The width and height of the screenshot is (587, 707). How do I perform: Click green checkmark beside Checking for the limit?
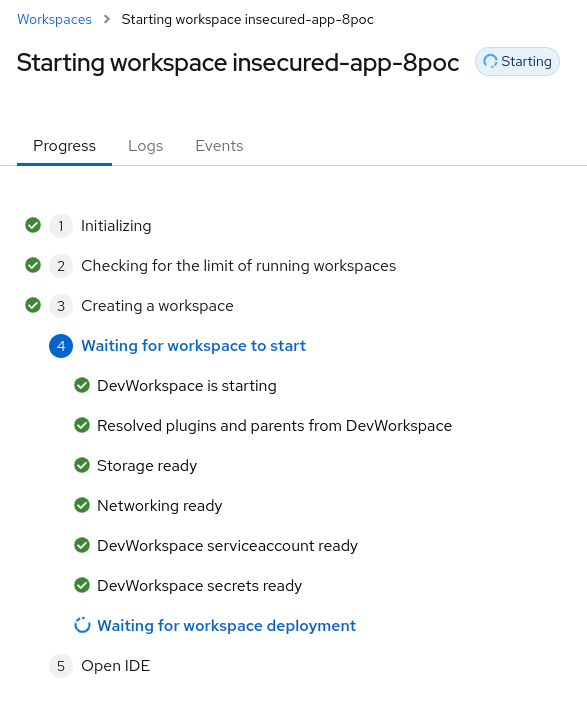point(33,265)
